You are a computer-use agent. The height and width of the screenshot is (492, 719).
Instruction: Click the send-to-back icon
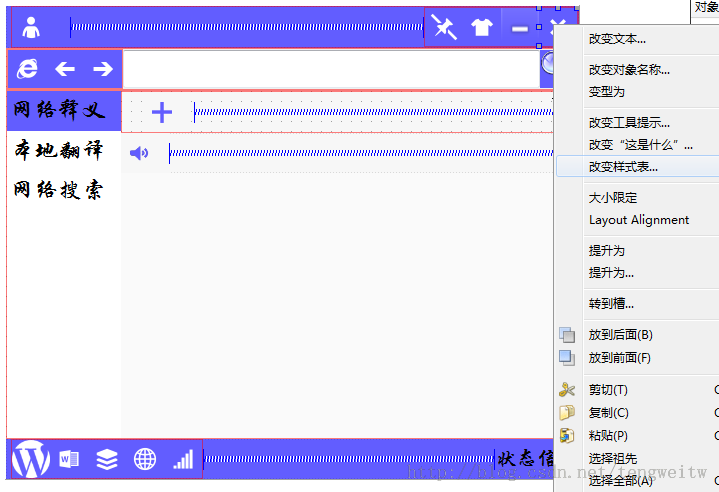[x=567, y=335]
